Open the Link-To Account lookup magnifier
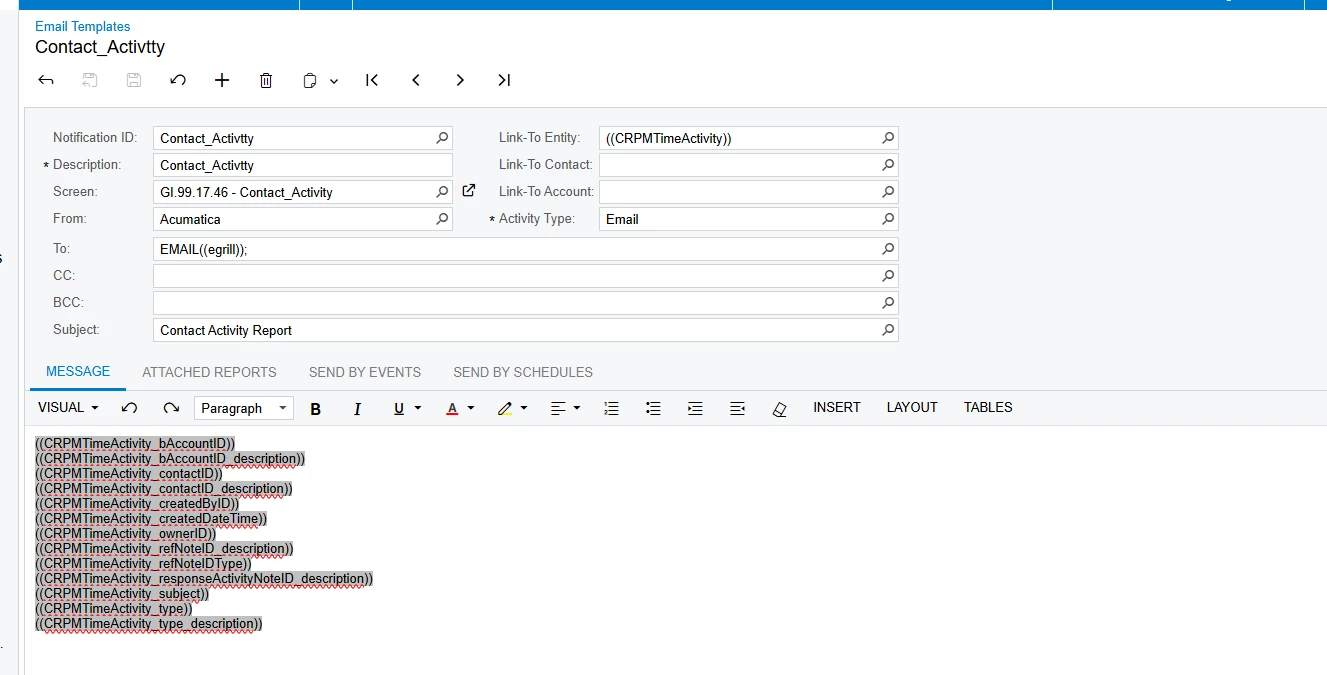The width and height of the screenshot is (1327, 675). pos(888,191)
